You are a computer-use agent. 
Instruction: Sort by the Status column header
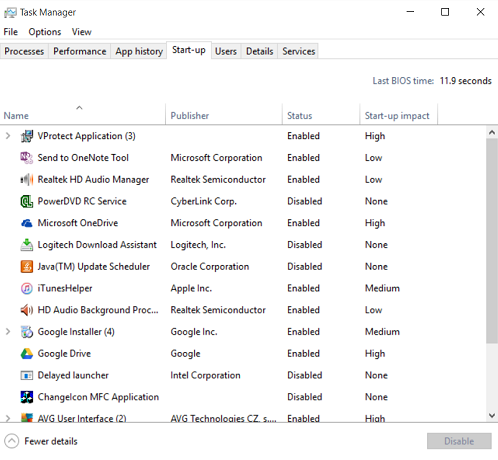point(321,114)
